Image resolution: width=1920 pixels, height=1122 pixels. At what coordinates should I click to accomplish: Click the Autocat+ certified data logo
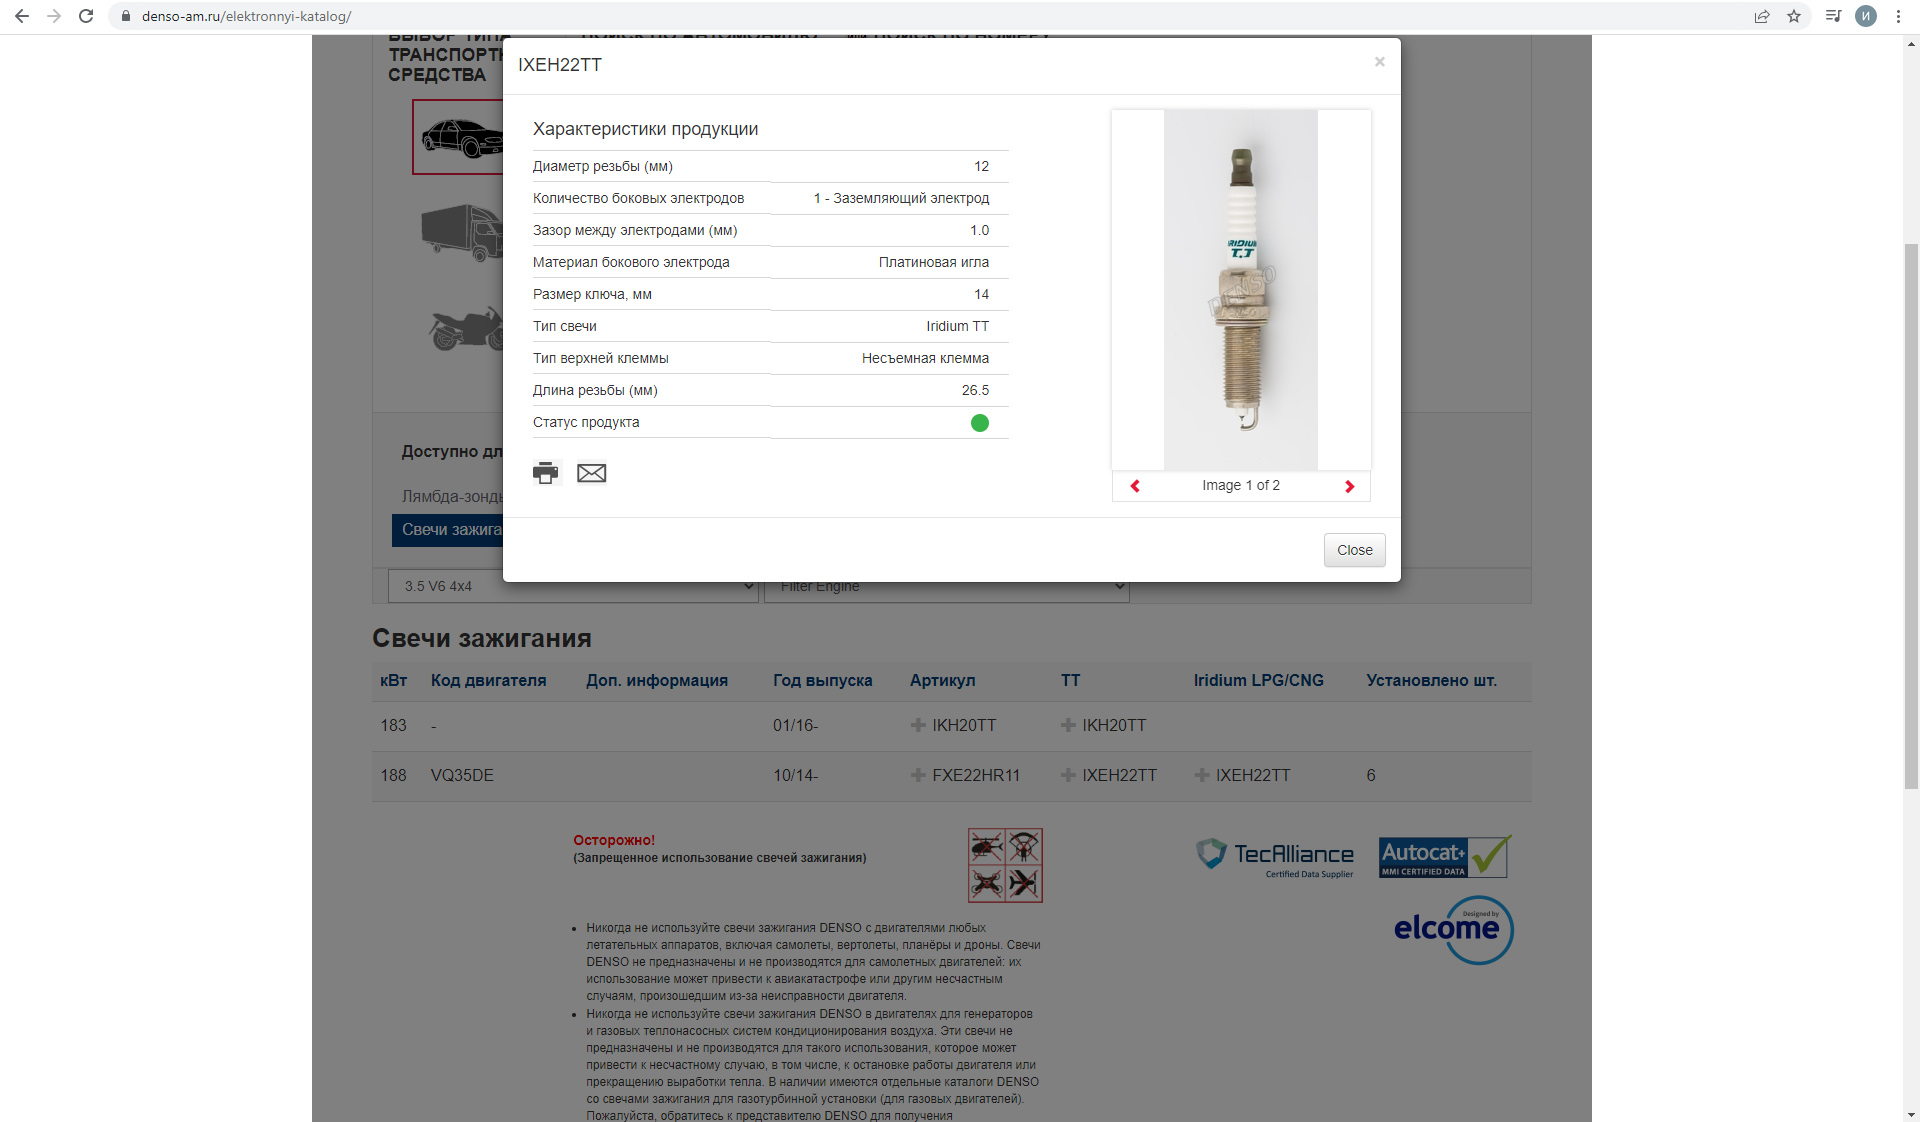point(1445,857)
